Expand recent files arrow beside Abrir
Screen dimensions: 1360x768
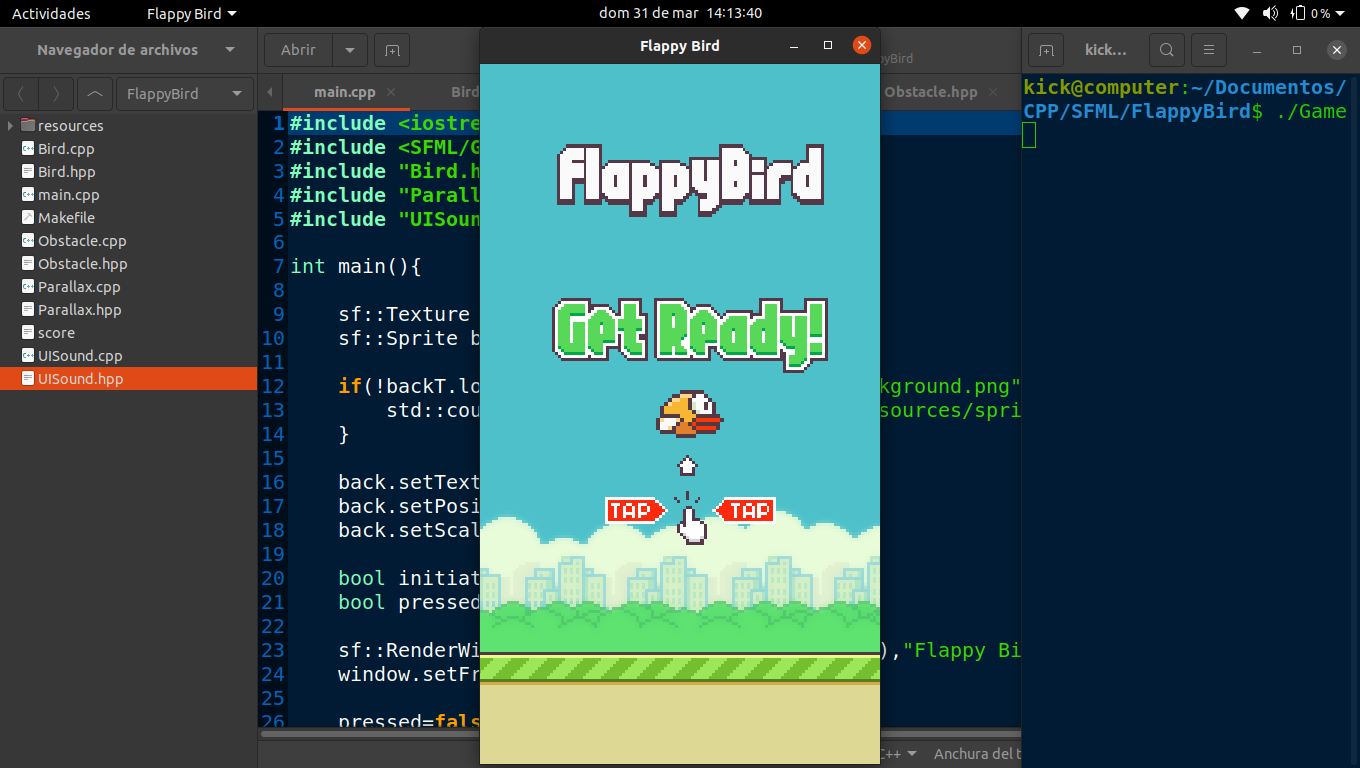[349, 50]
